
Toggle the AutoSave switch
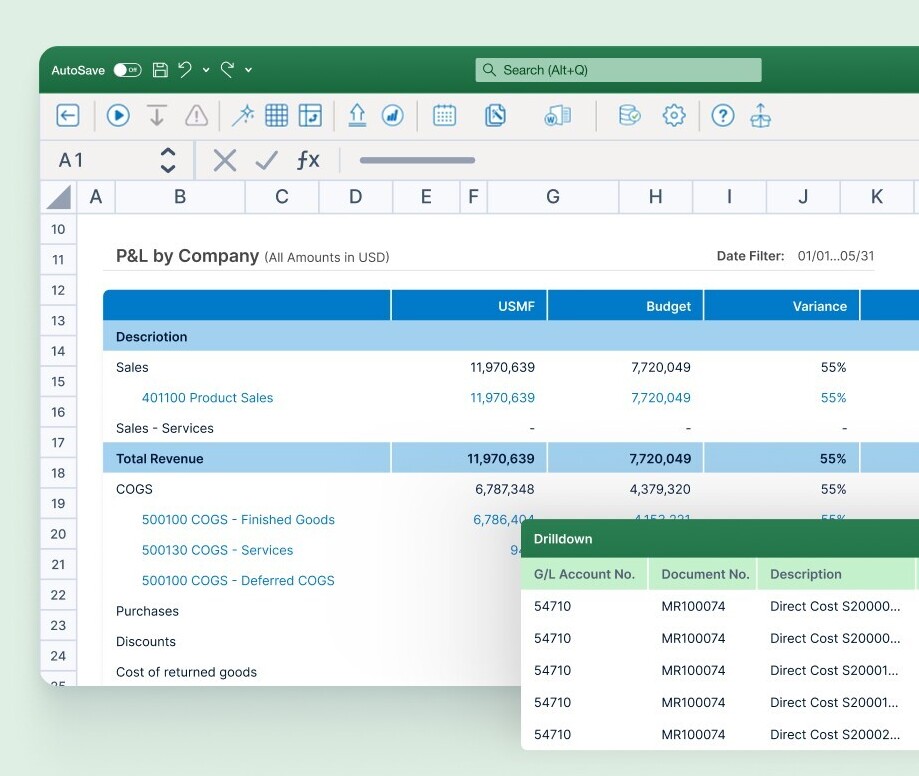(127, 70)
